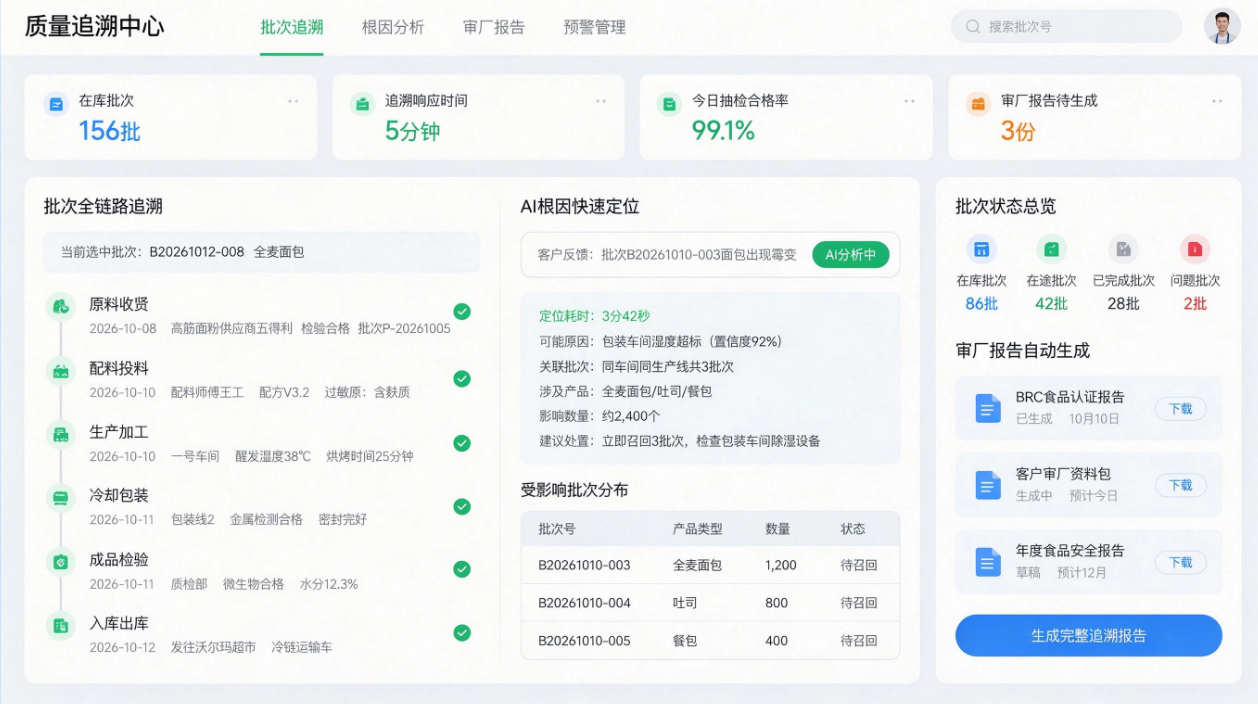Click the 批次号 column header

tap(557, 529)
